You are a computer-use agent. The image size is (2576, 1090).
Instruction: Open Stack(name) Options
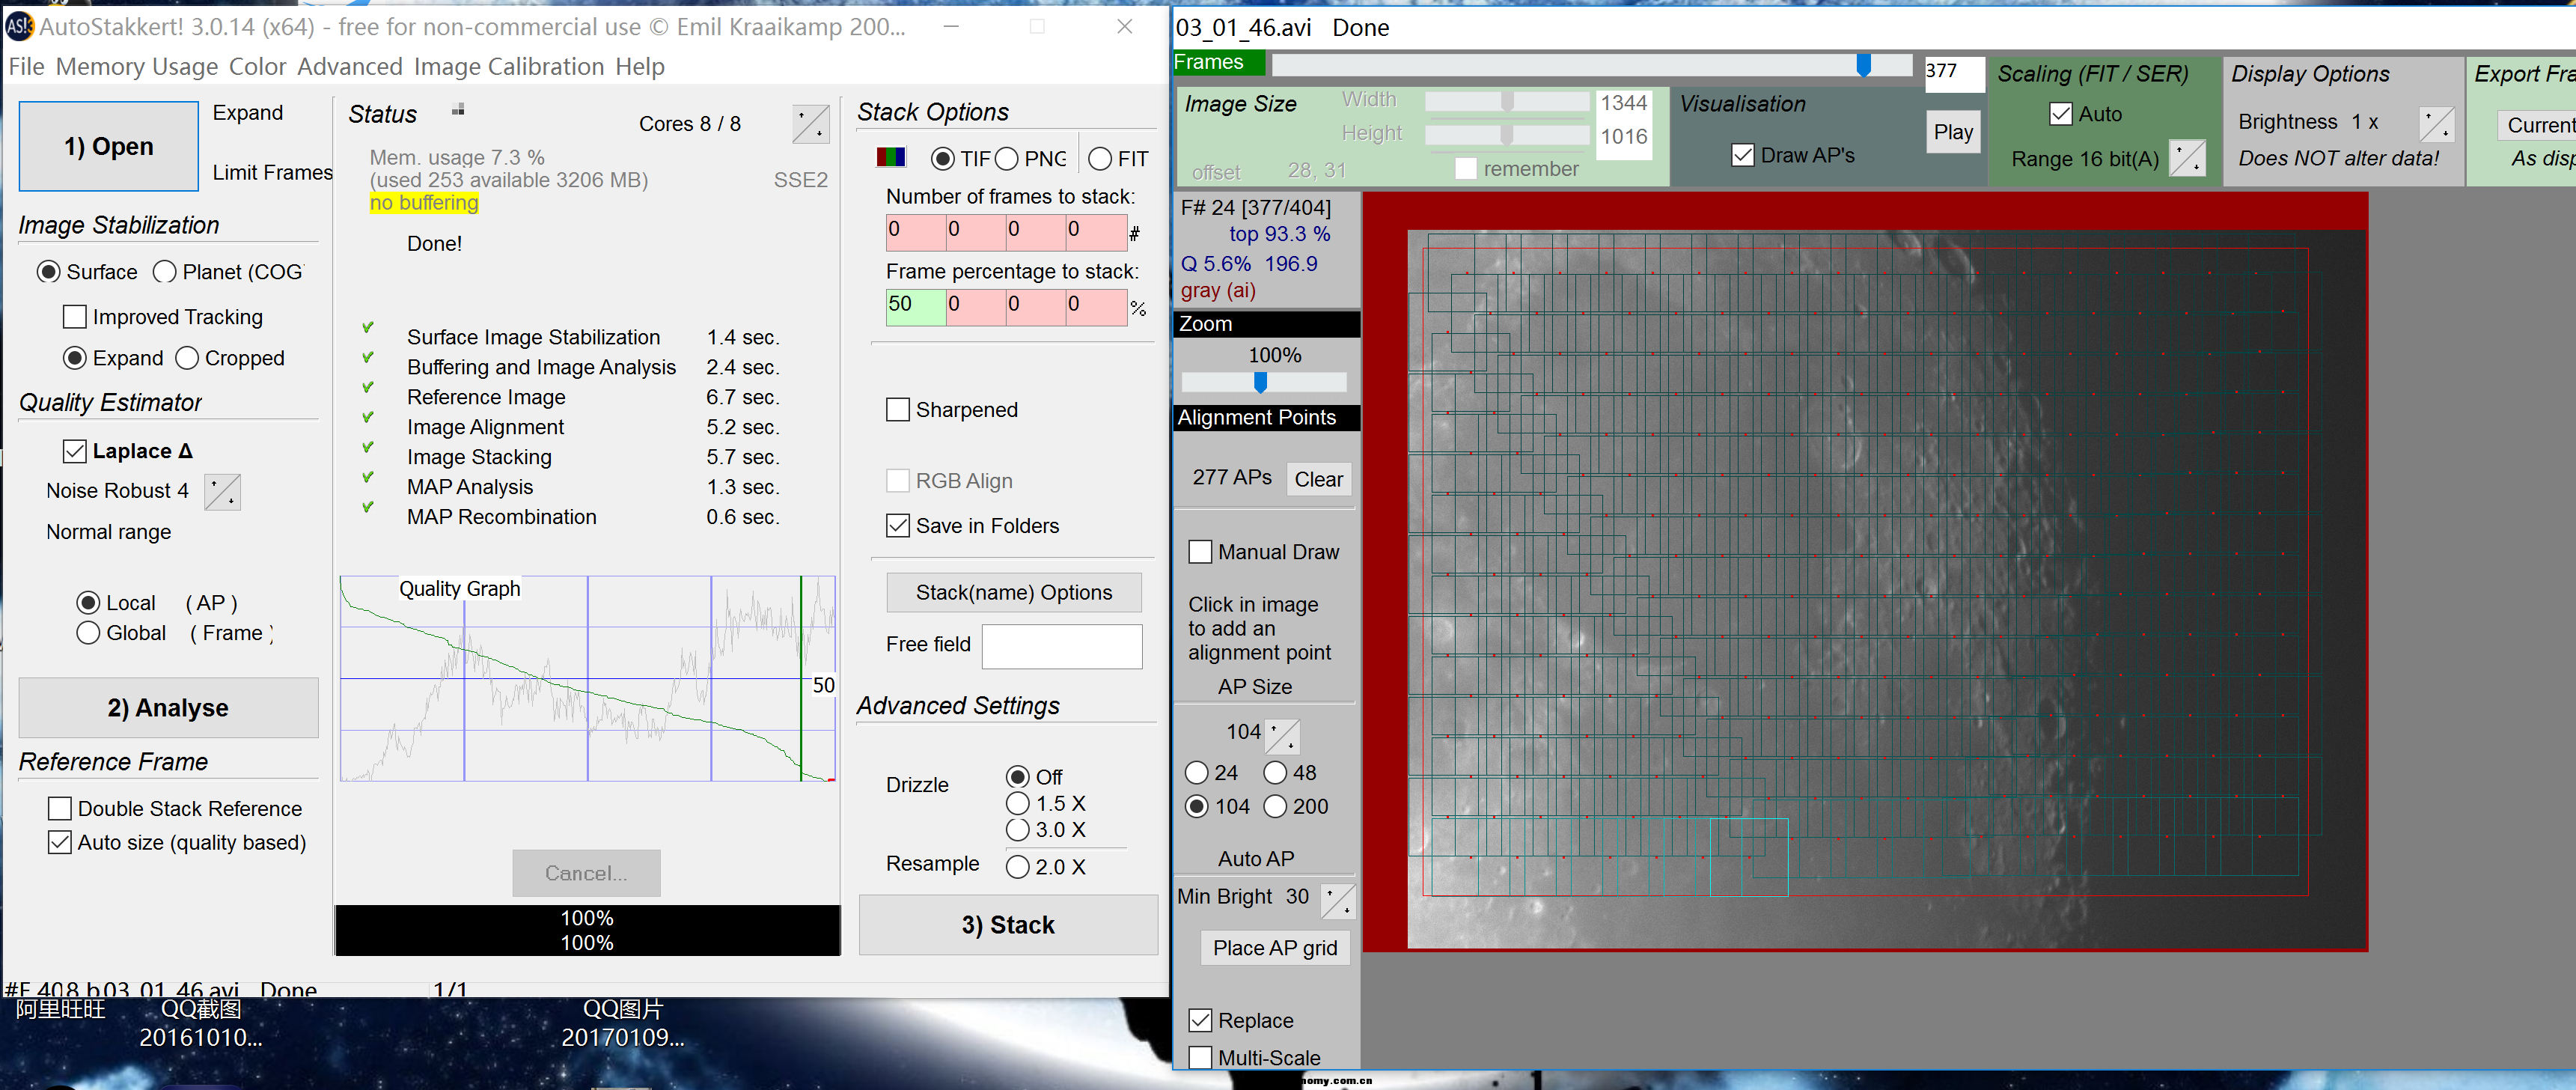1014,592
